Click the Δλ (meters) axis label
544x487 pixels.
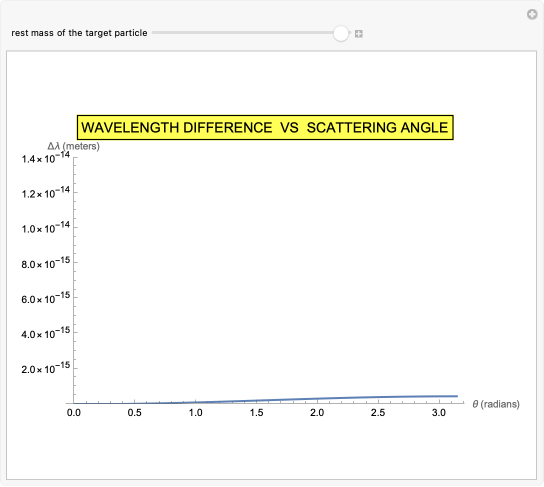74,146
